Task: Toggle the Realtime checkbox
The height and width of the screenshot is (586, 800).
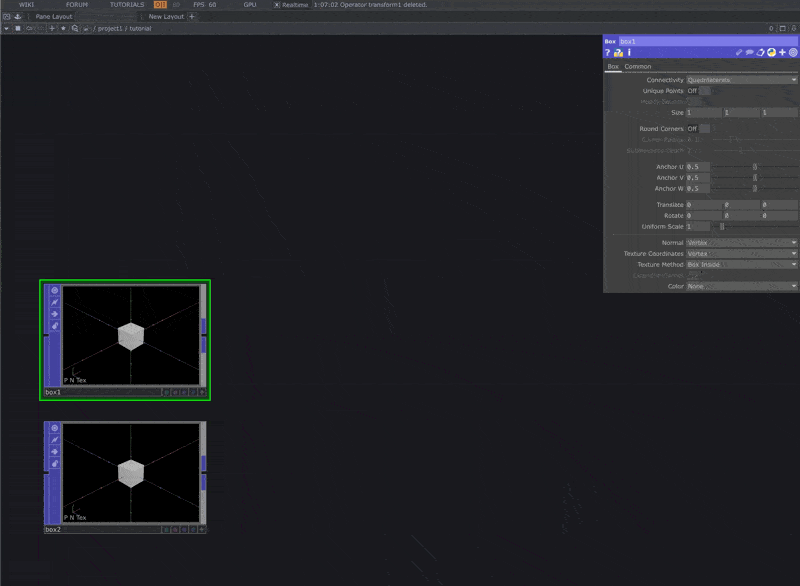Action: 277,5
